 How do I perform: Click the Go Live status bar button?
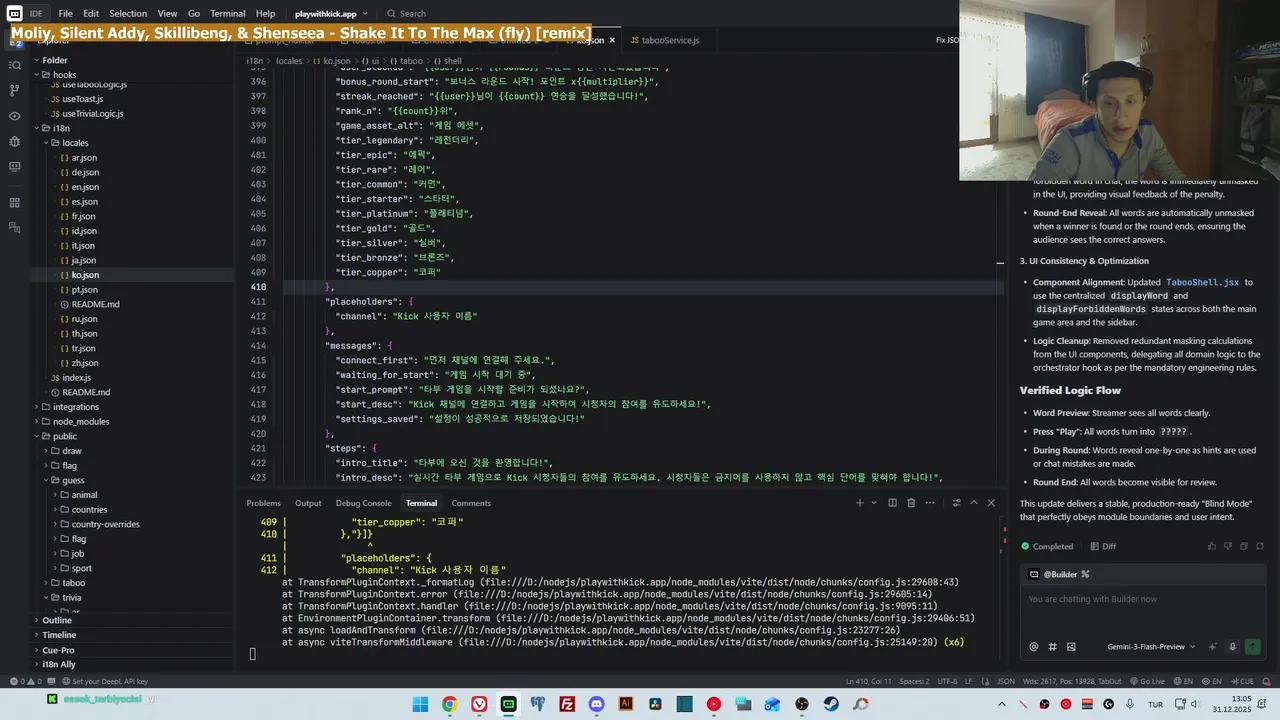(x=1147, y=681)
